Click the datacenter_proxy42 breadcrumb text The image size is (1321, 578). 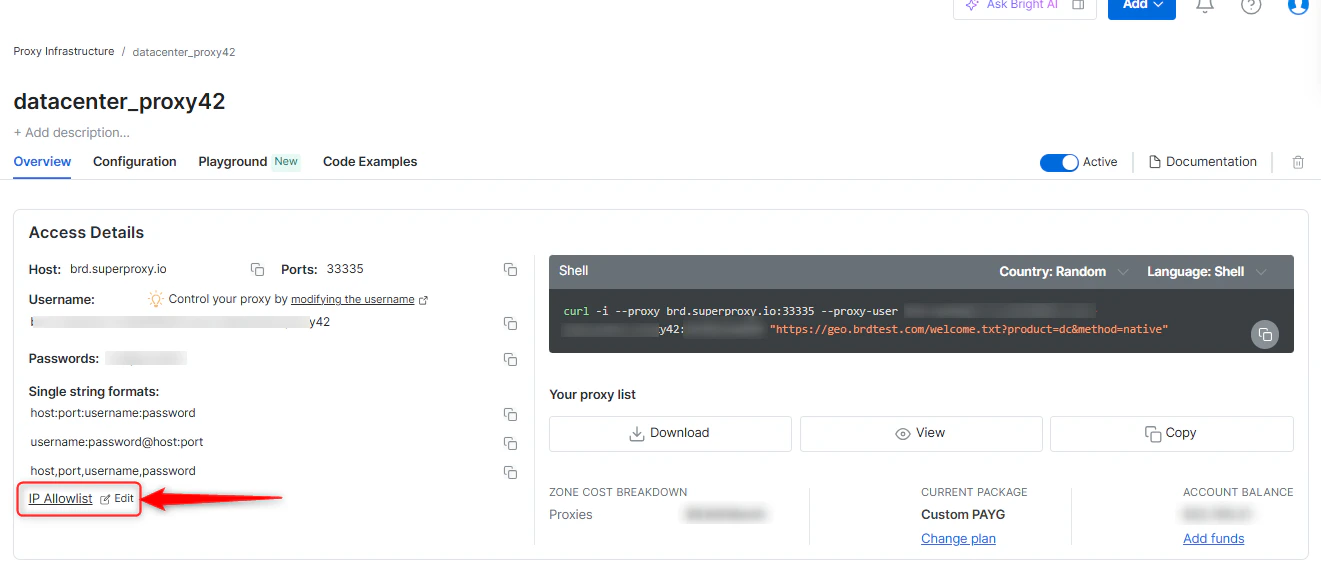(x=184, y=51)
